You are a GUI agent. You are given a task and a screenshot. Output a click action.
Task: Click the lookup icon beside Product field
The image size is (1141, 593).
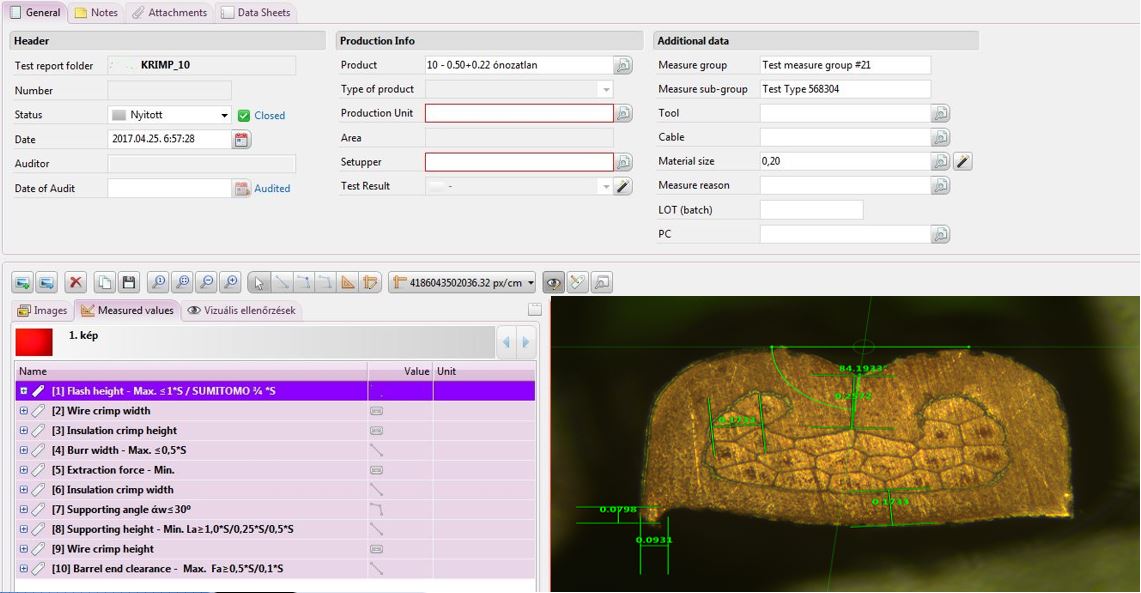(624, 66)
